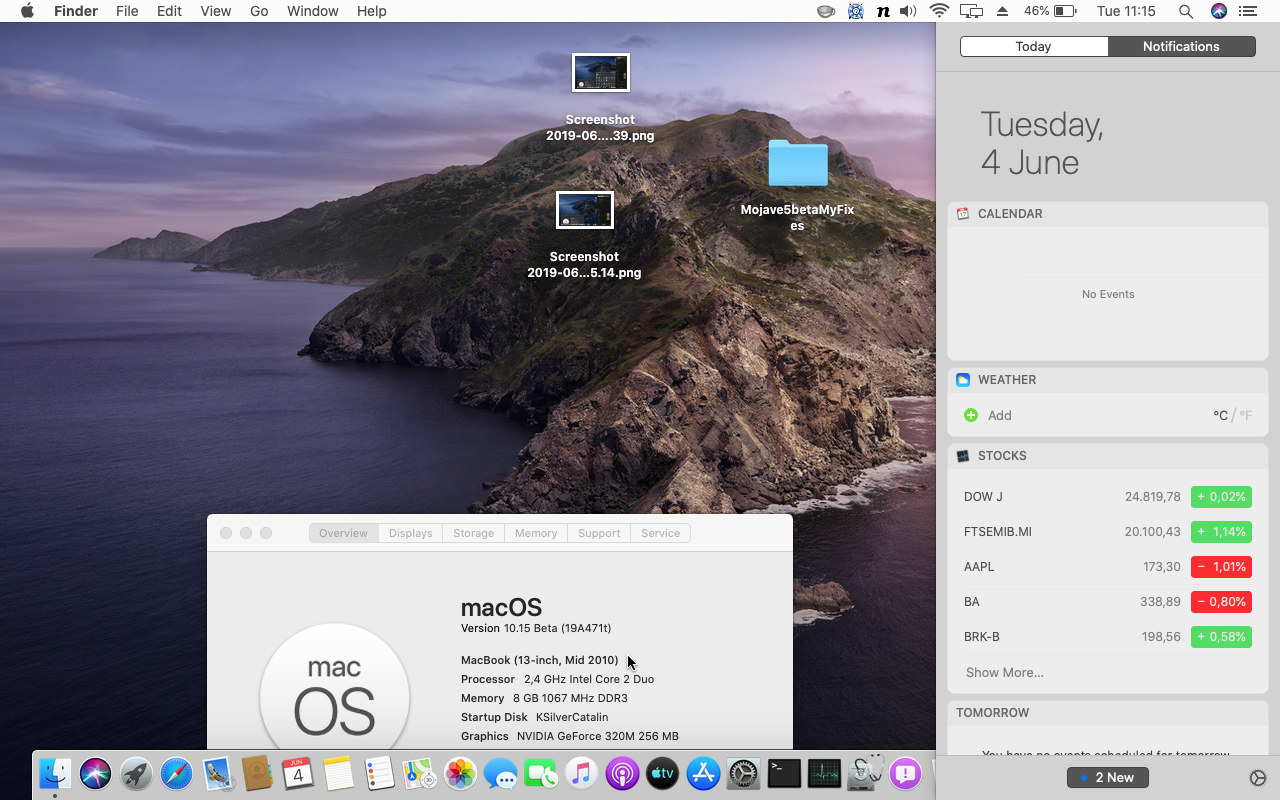Click volume speaker icon in menu bar
Viewport: 1280px width, 800px height.
coord(908,11)
